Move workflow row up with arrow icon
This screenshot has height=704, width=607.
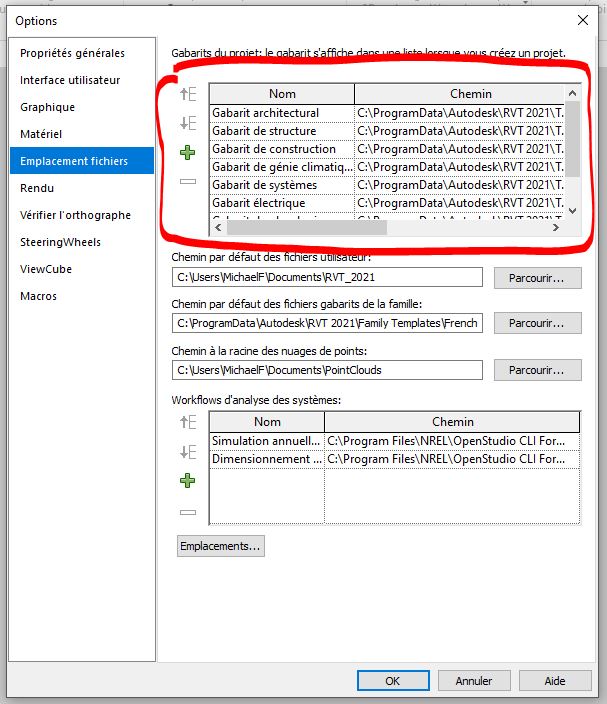pyautogui.click(x=188, y=423)
